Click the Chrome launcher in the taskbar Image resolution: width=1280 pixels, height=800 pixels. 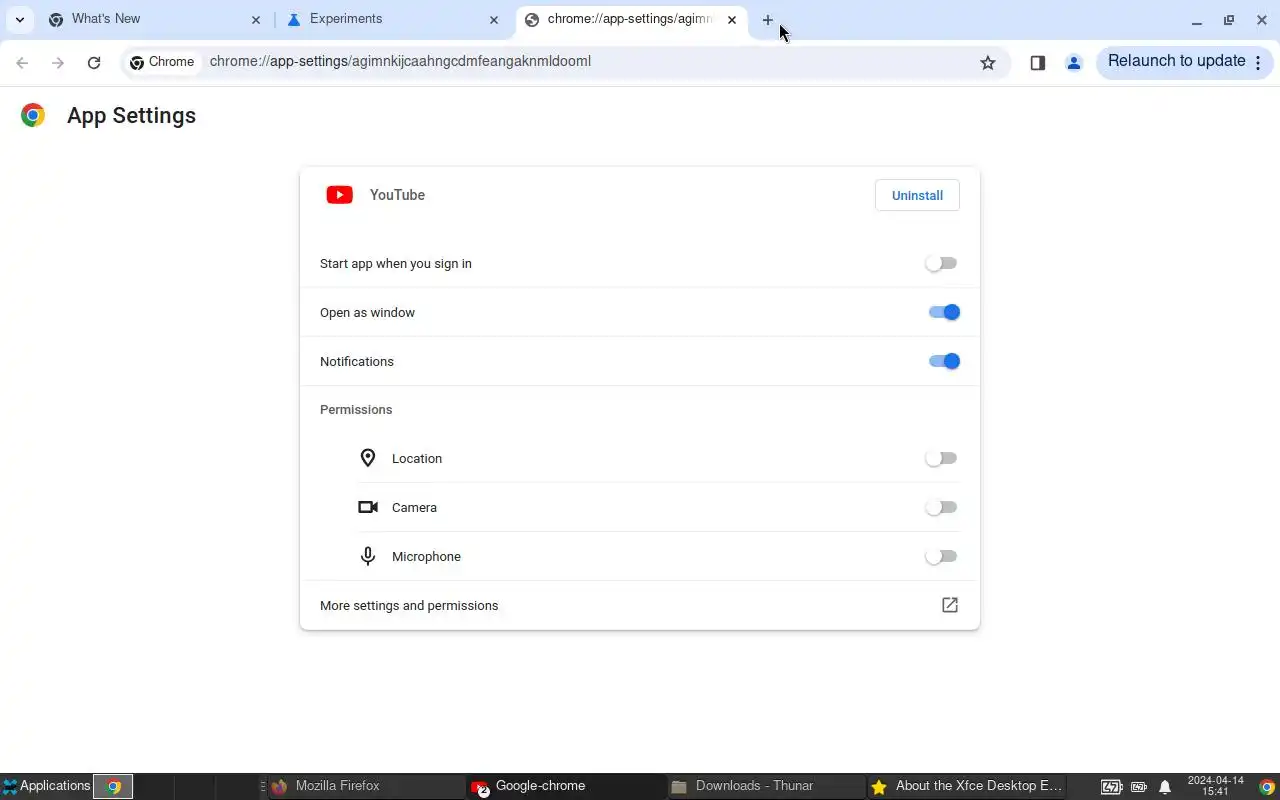[114, 787]
